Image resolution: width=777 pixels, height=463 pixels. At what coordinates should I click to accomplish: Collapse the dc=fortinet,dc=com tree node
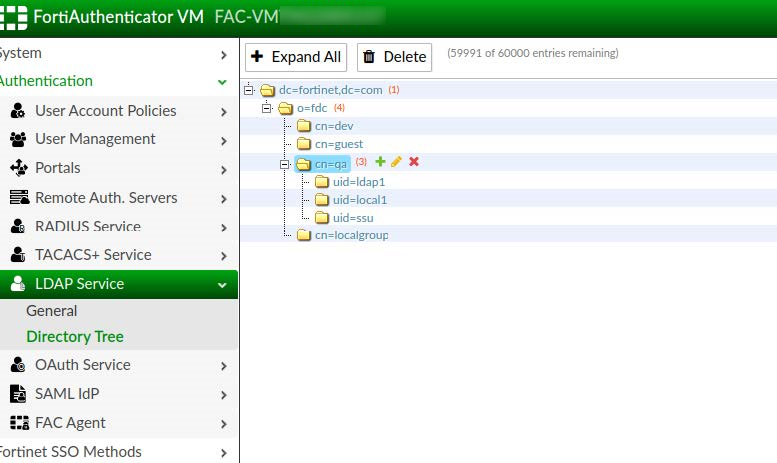249,90
